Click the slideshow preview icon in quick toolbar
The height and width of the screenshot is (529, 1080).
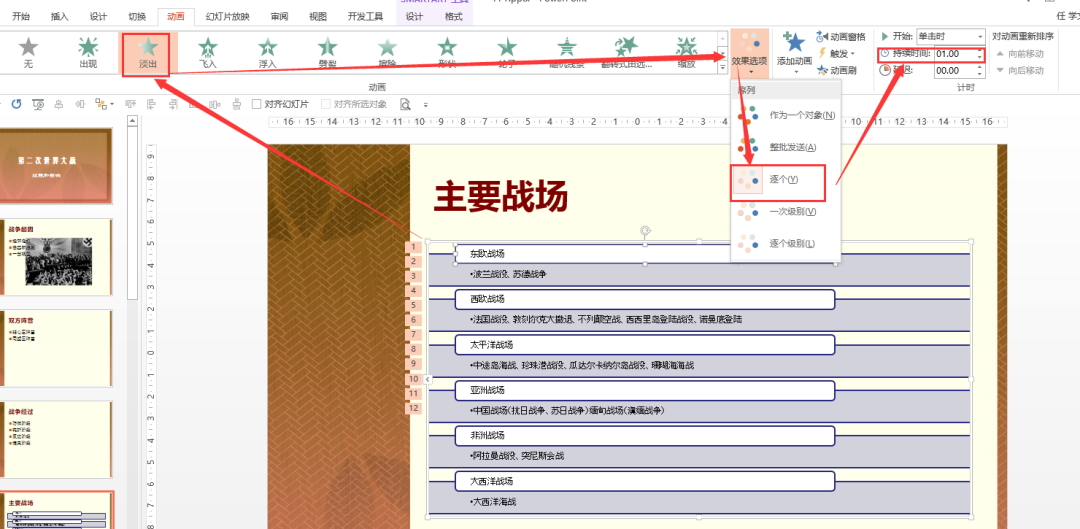(39, 104)
